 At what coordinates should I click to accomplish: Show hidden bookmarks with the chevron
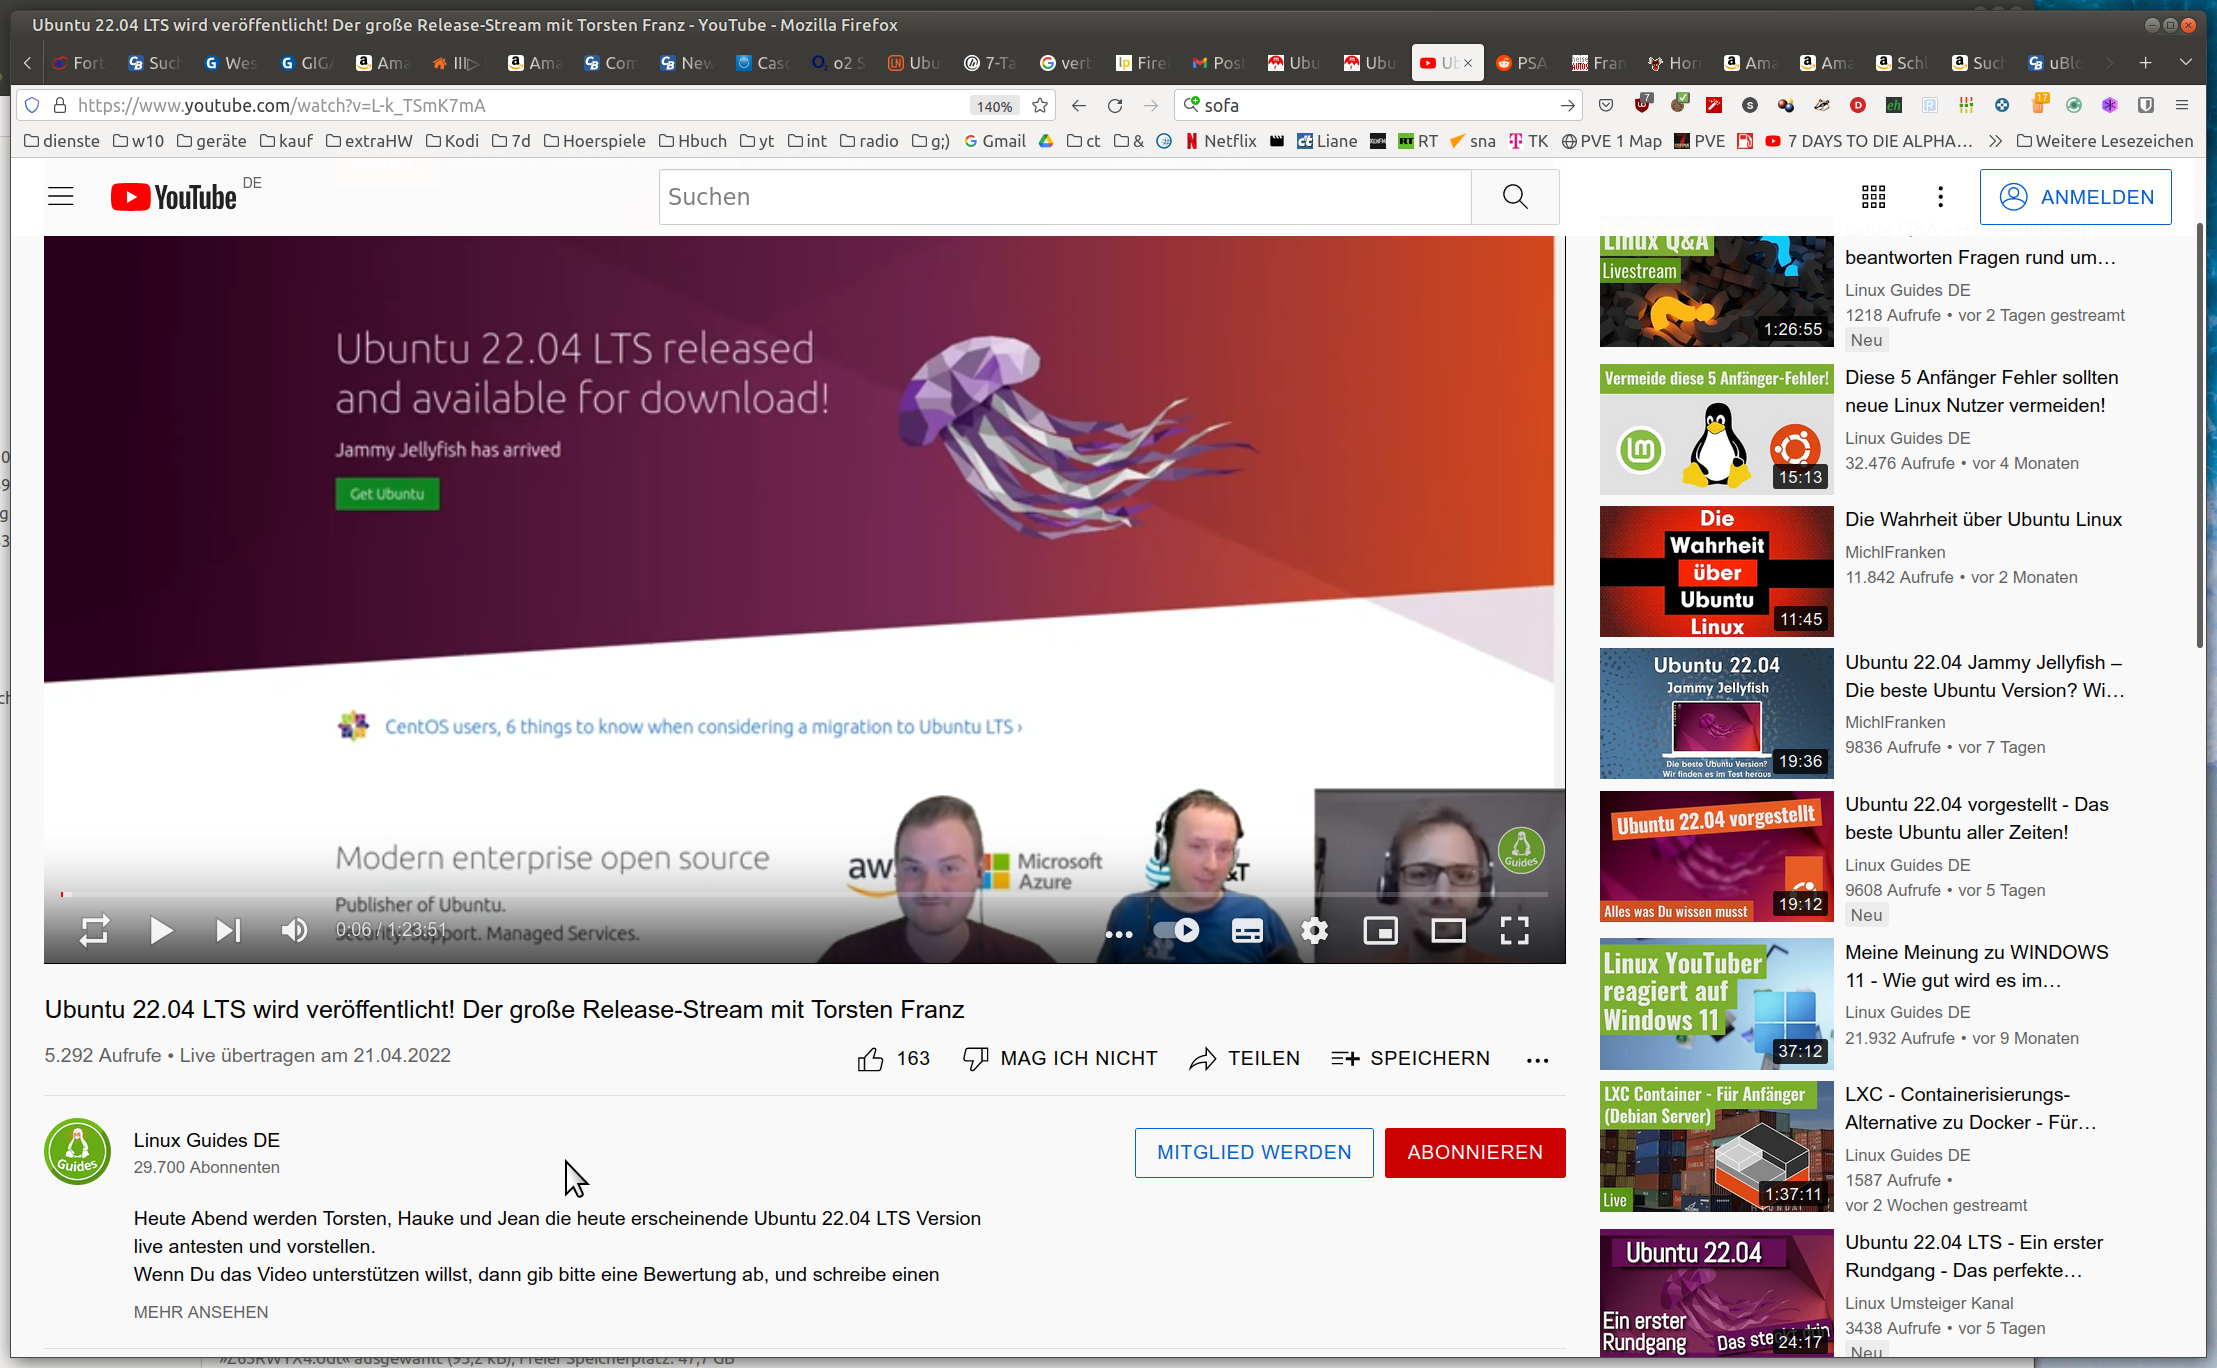(1995, 141)
